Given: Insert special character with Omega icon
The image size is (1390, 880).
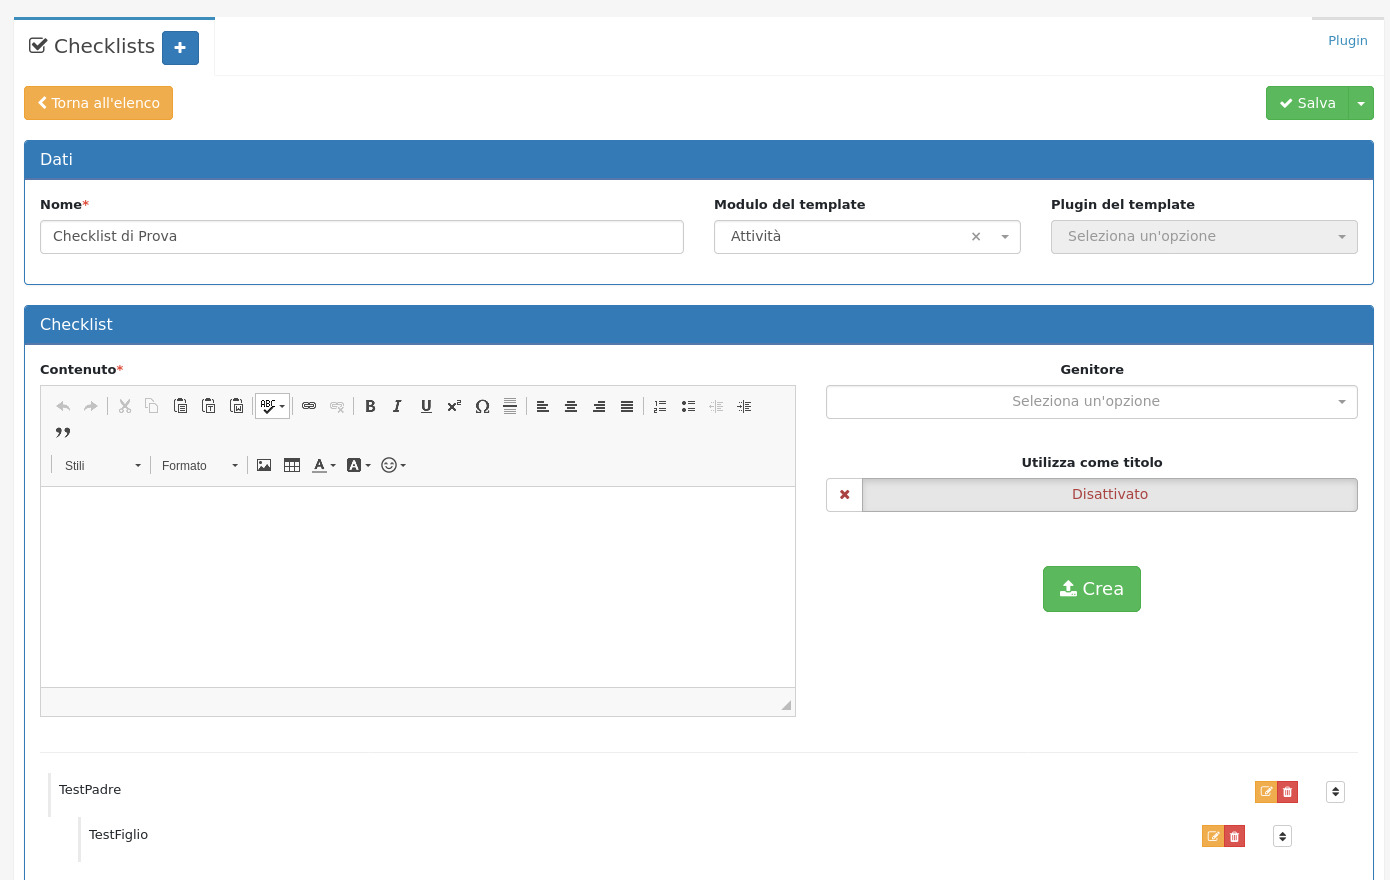Looking at the screenshot, I should tap(482, 406).
